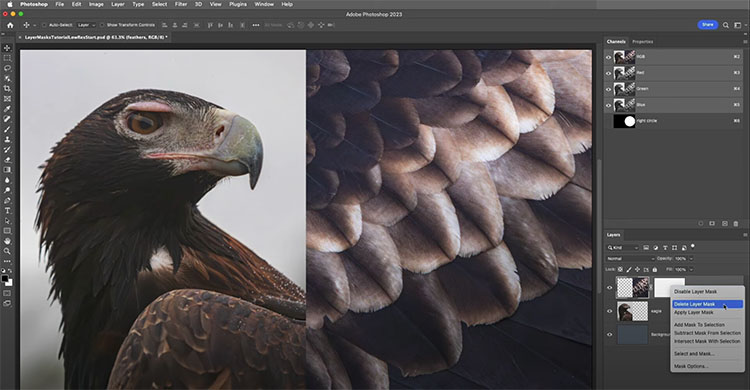Delete current channel with trash icon
The width and height of the screenshot is (750, 390).
(x=736, y=223)
